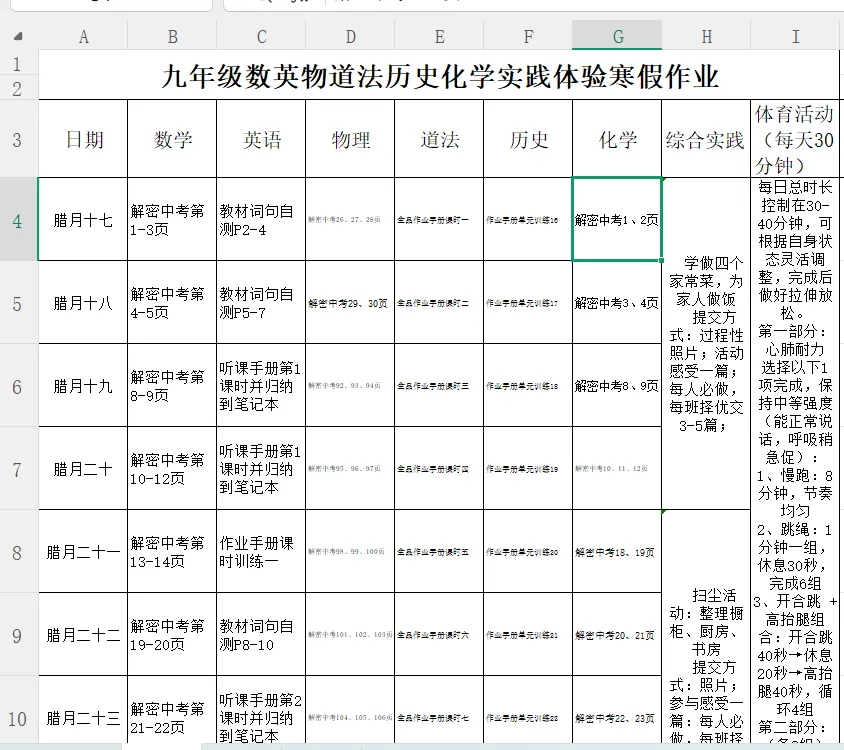Select the 化学 header cell
This screenshot has width=844, height=750.
pyautogui.click(x=617, y=139)
